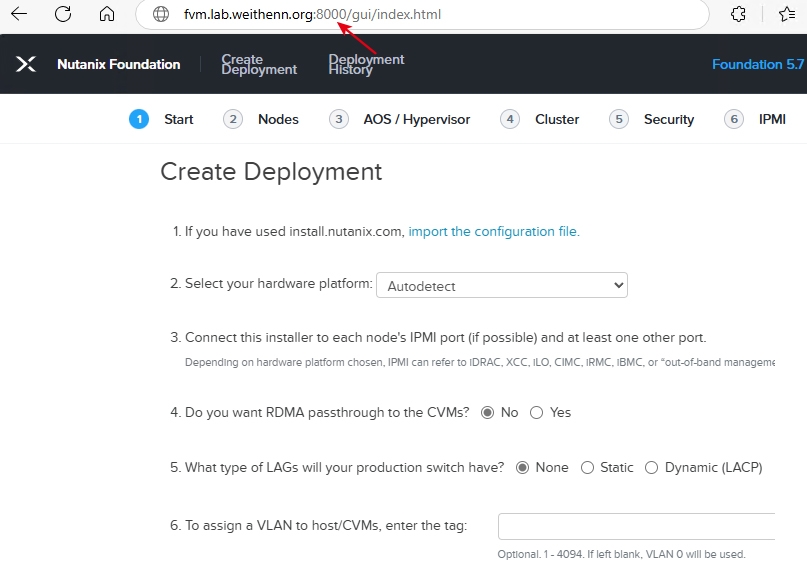Open the browser extensions puzzle icon
Viewport: 807px width, 567px height.
click(739, 14)
